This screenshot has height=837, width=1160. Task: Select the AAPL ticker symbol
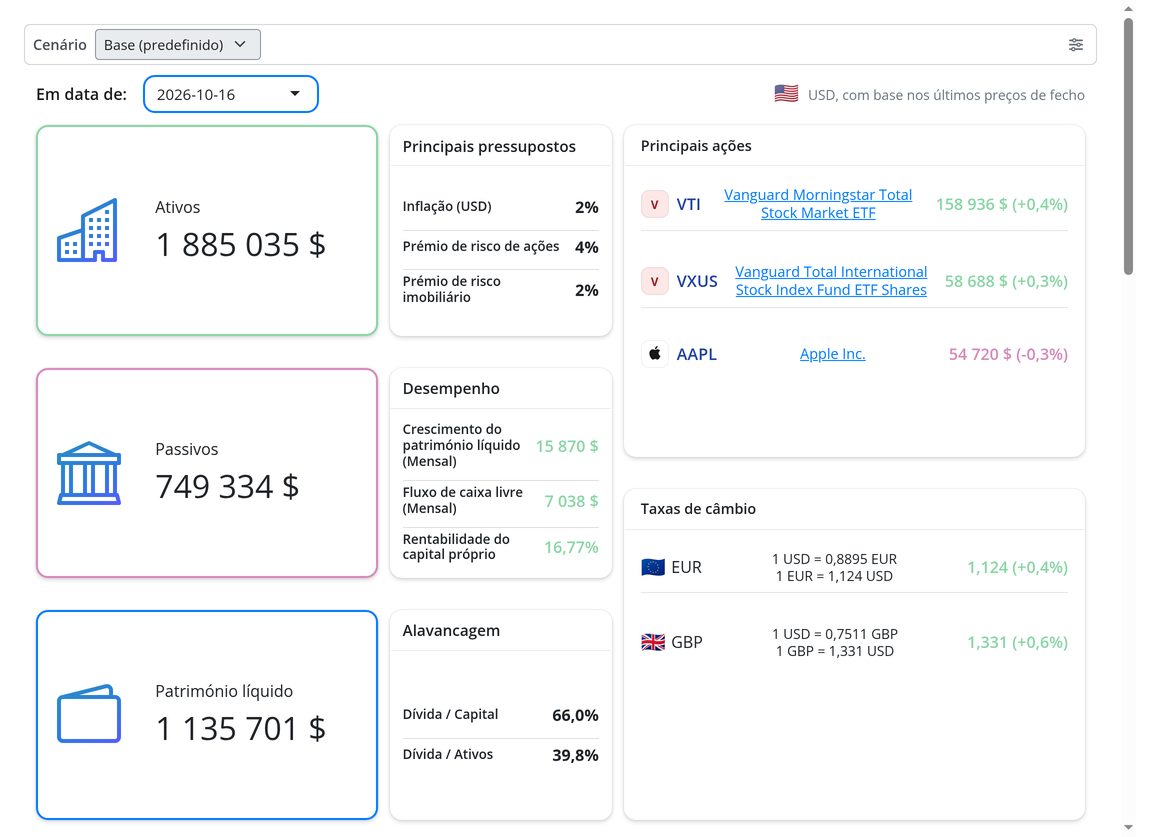tap(696, 354)
